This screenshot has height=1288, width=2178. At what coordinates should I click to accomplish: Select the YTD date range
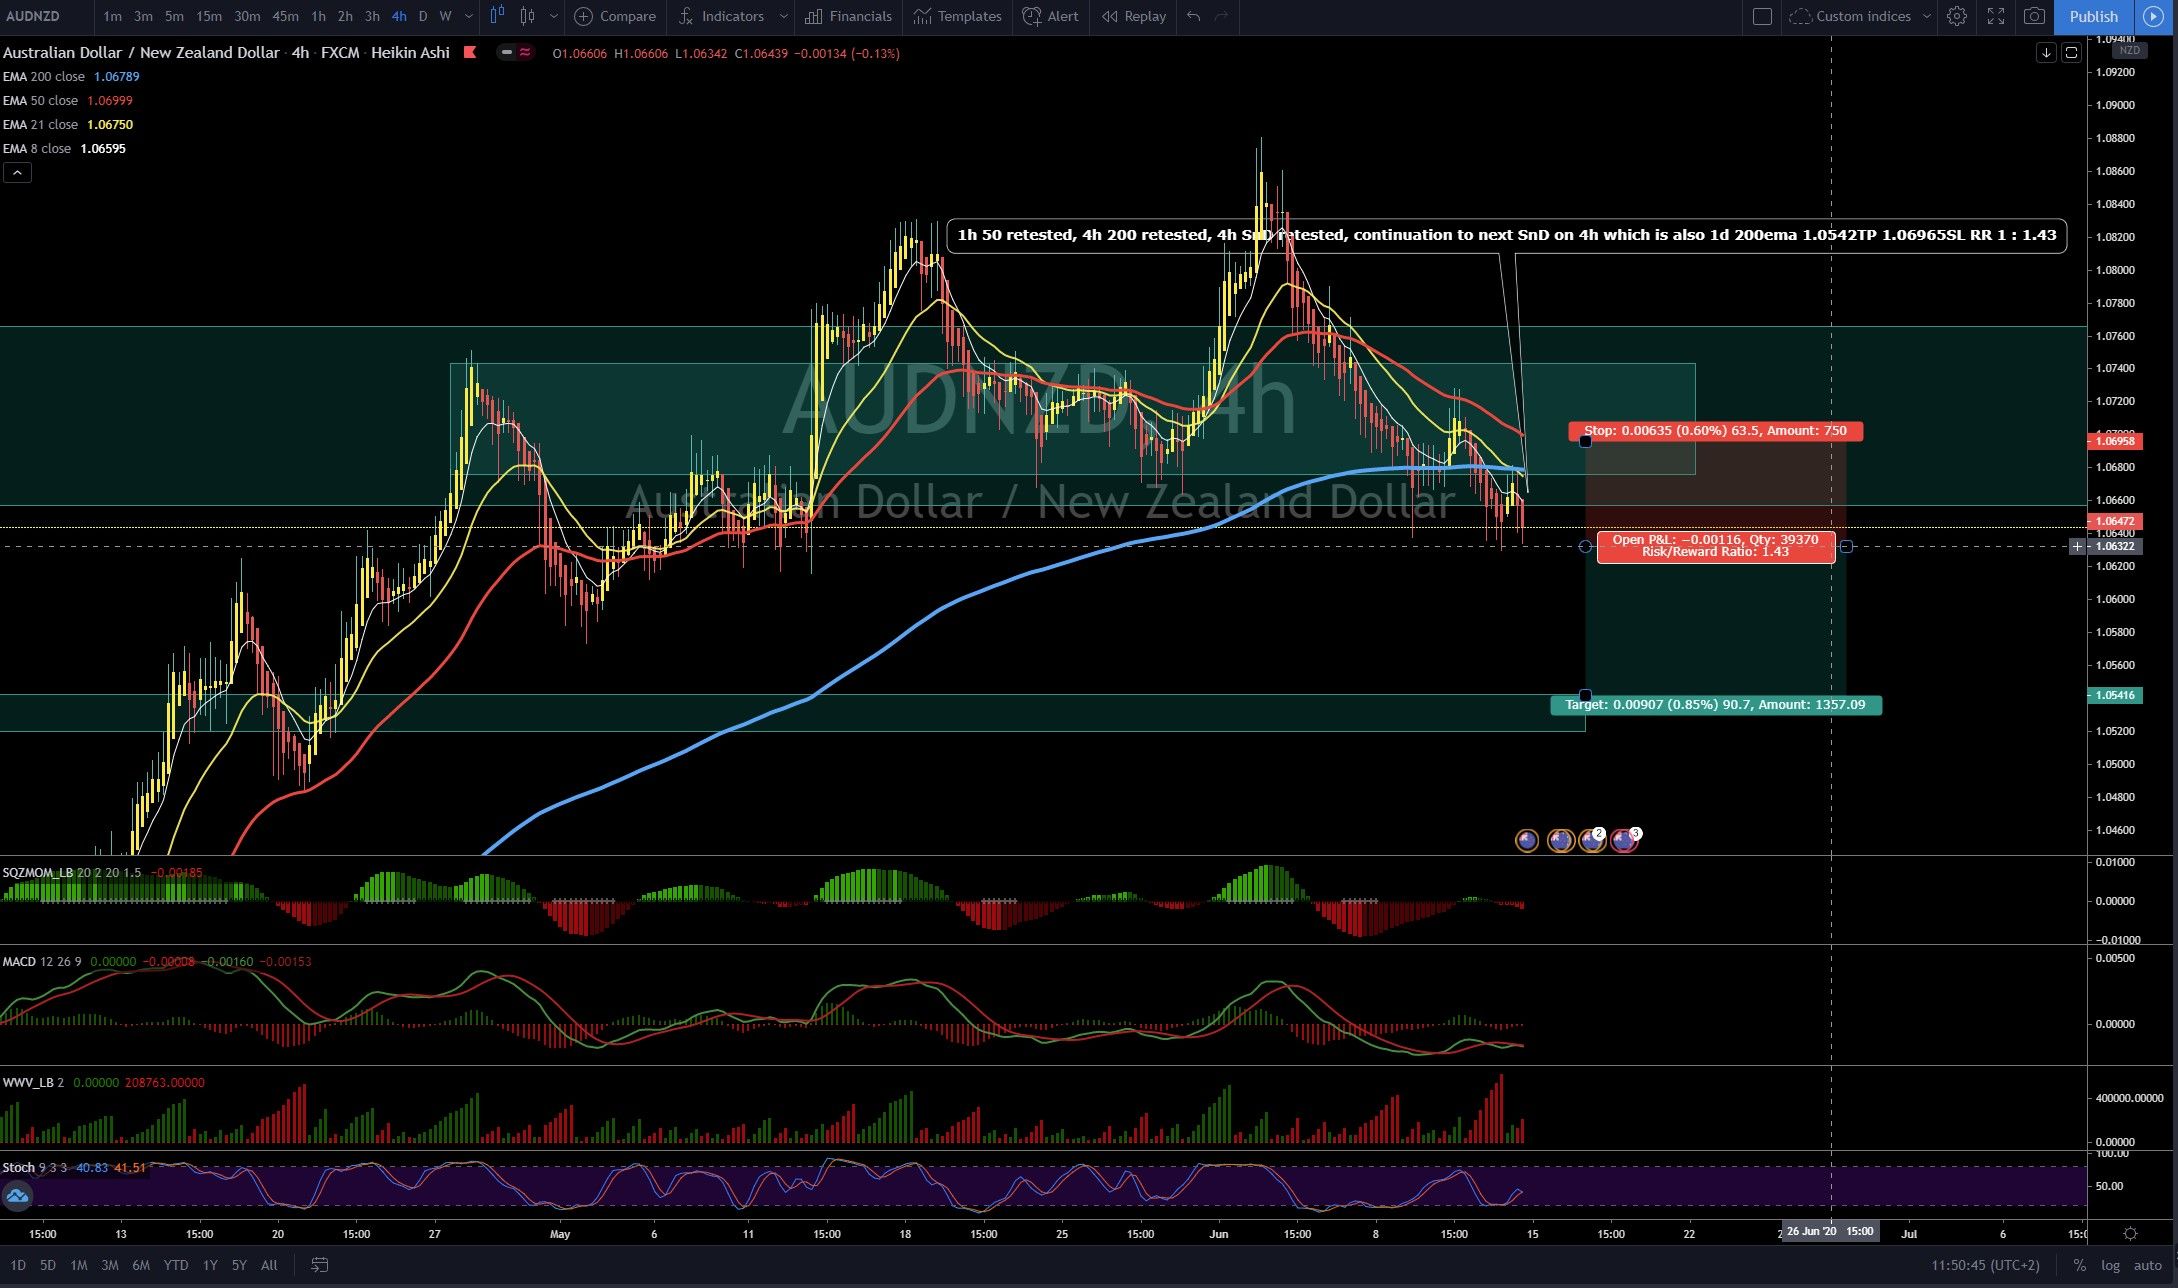pyautogui.click(x=175, y=1265)
